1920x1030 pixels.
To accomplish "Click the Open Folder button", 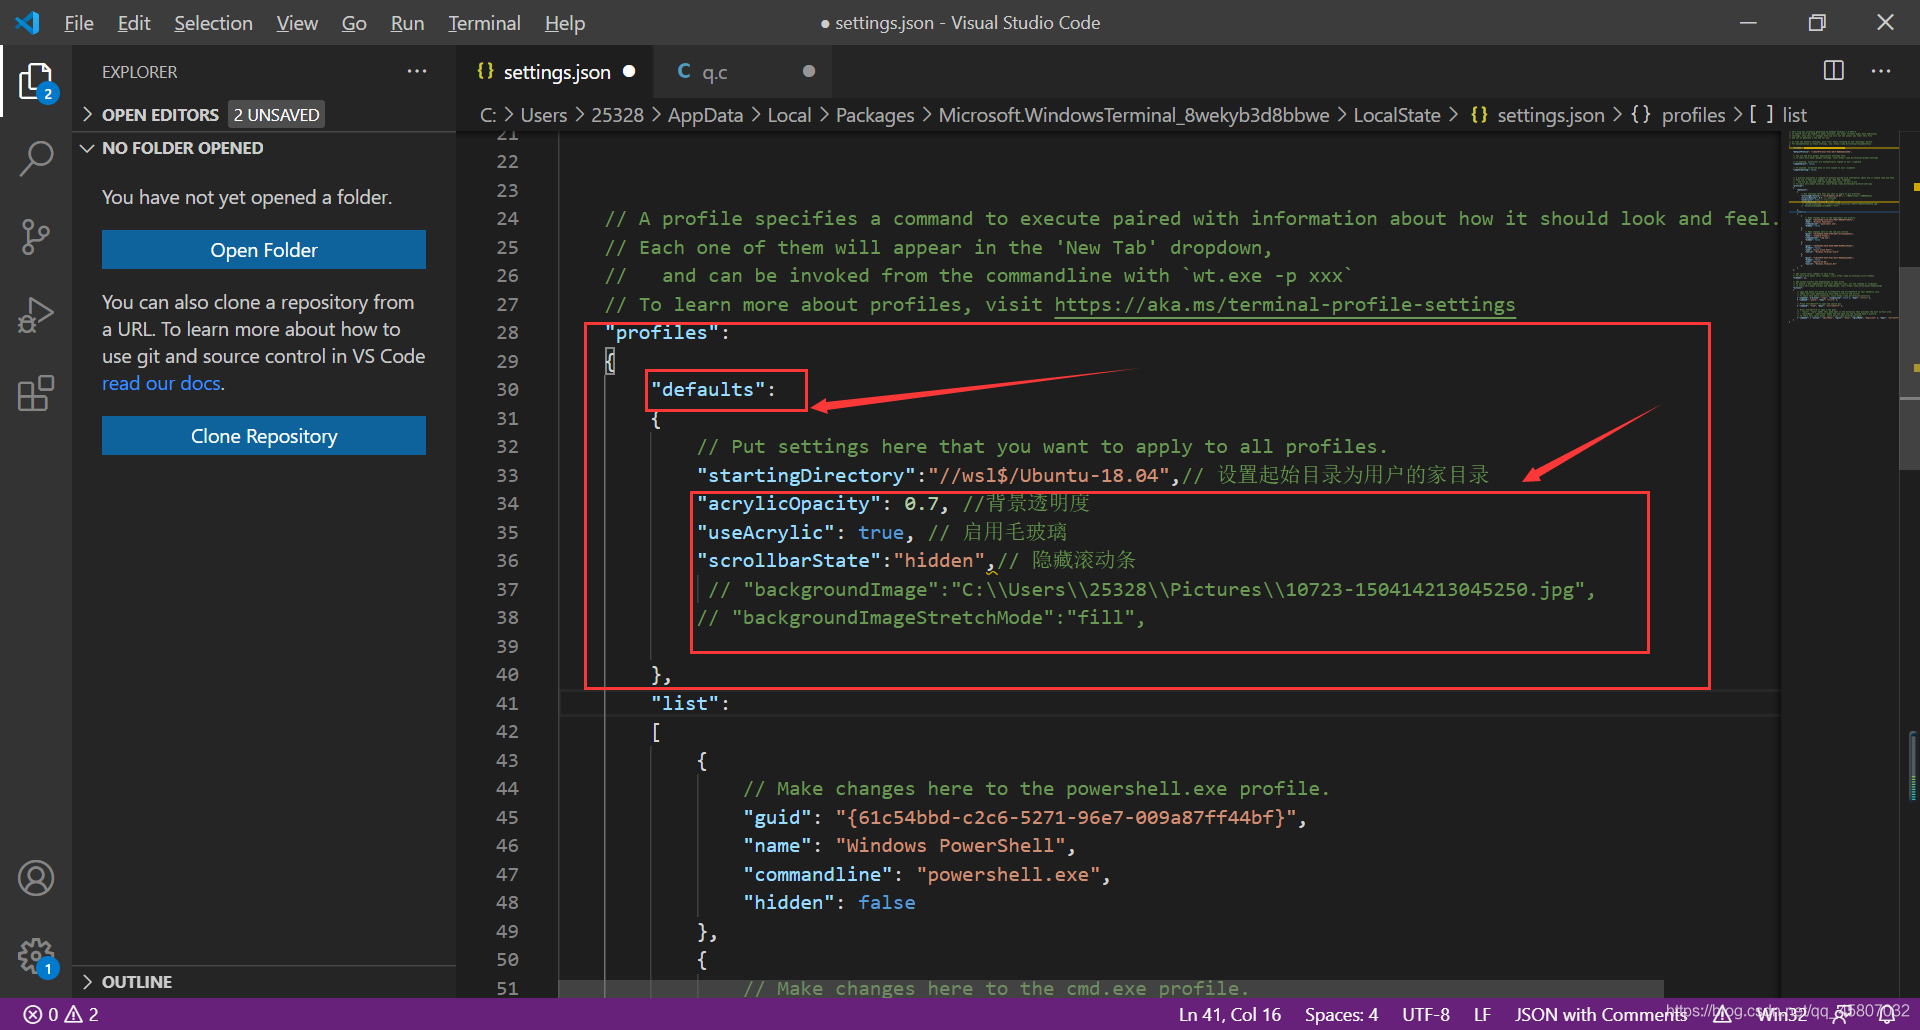I will point(264,250).
